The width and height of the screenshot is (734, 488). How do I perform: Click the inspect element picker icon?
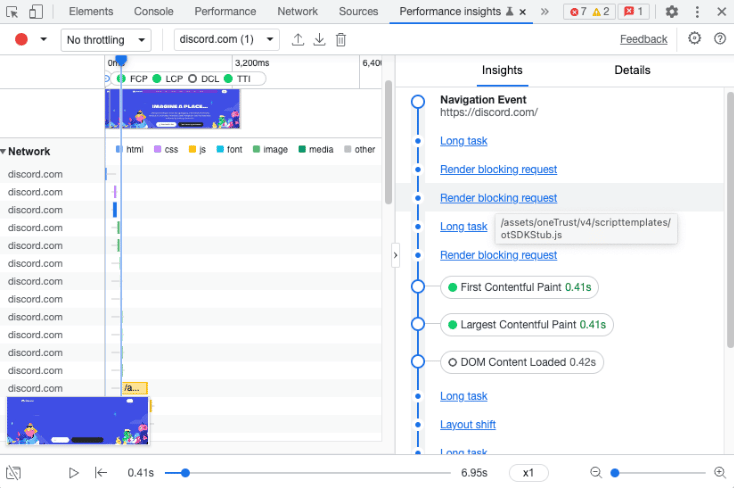tap(13, 12)
